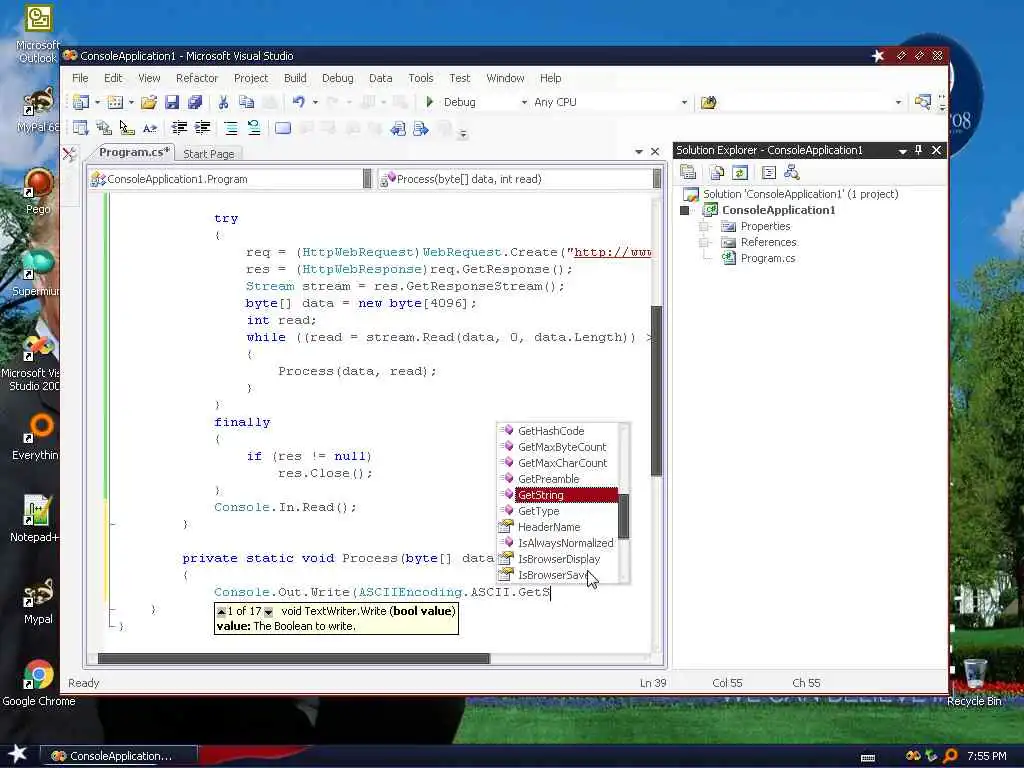Open the Any CPU platform dropdown

pyautogui.click(x=684, y=103)
